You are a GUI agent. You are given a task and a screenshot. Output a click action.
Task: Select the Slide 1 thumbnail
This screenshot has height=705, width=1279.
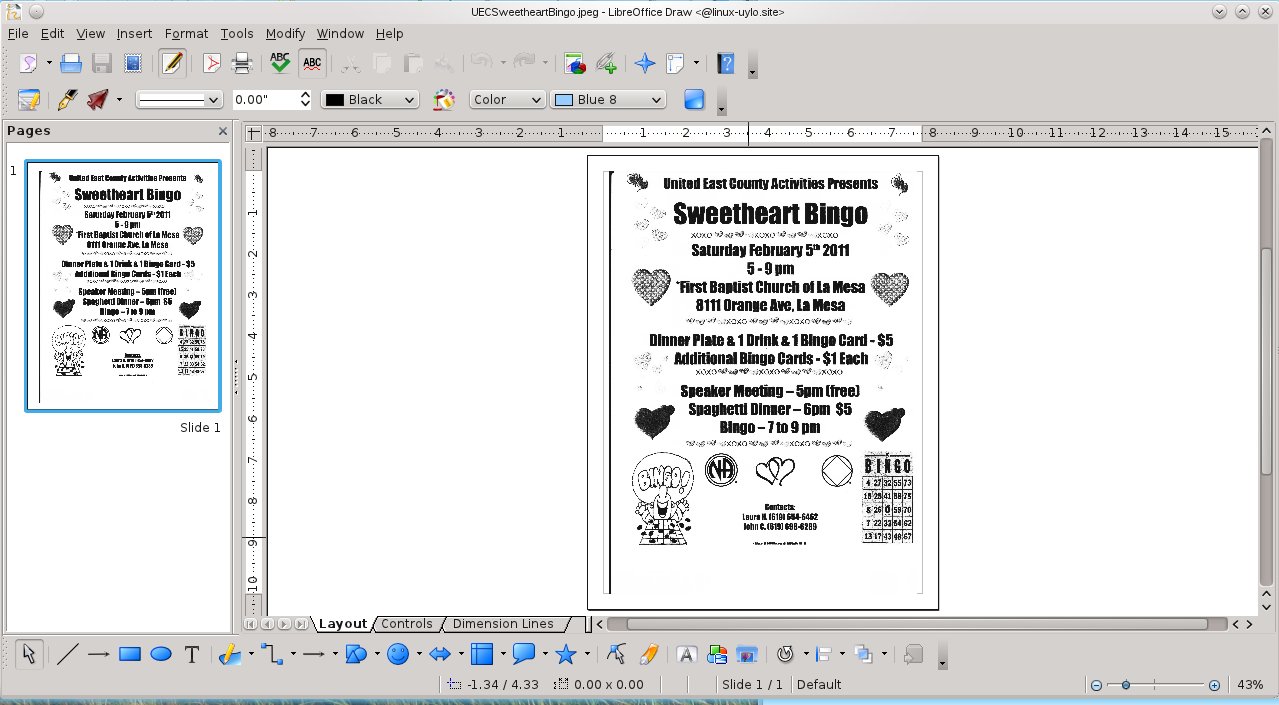click(x=123, y=286)
